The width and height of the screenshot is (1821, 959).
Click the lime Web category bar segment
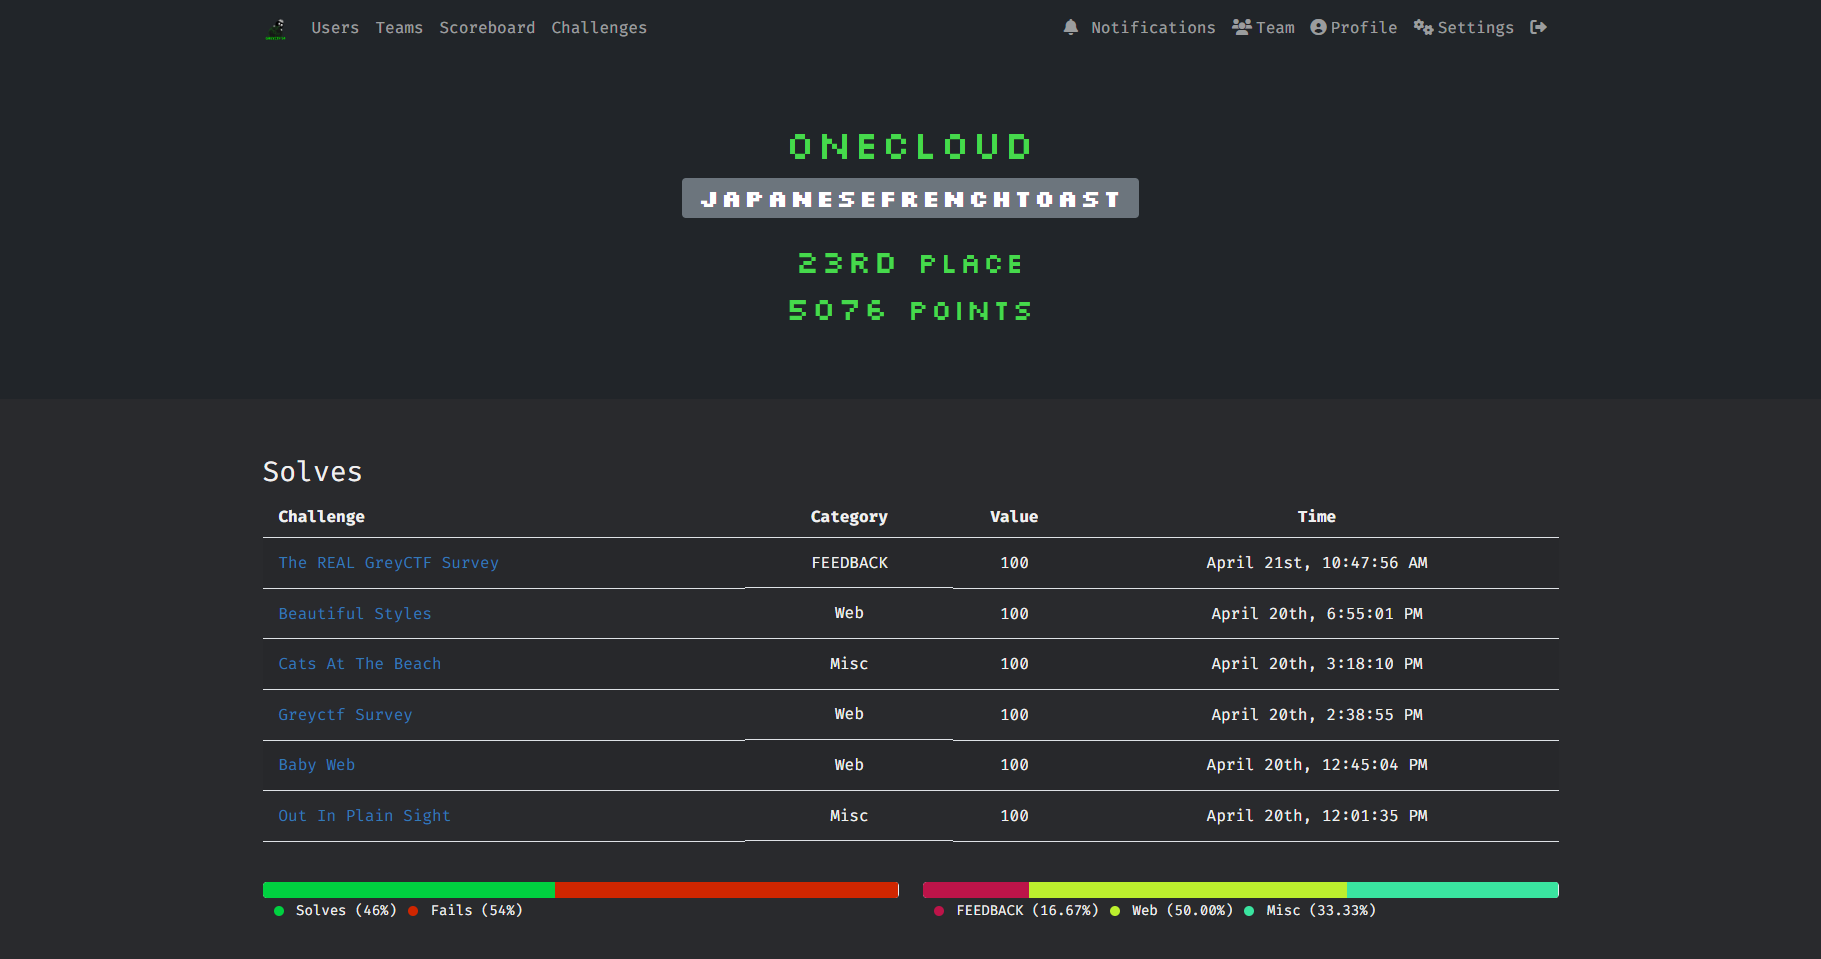(x=1188, y=890)
